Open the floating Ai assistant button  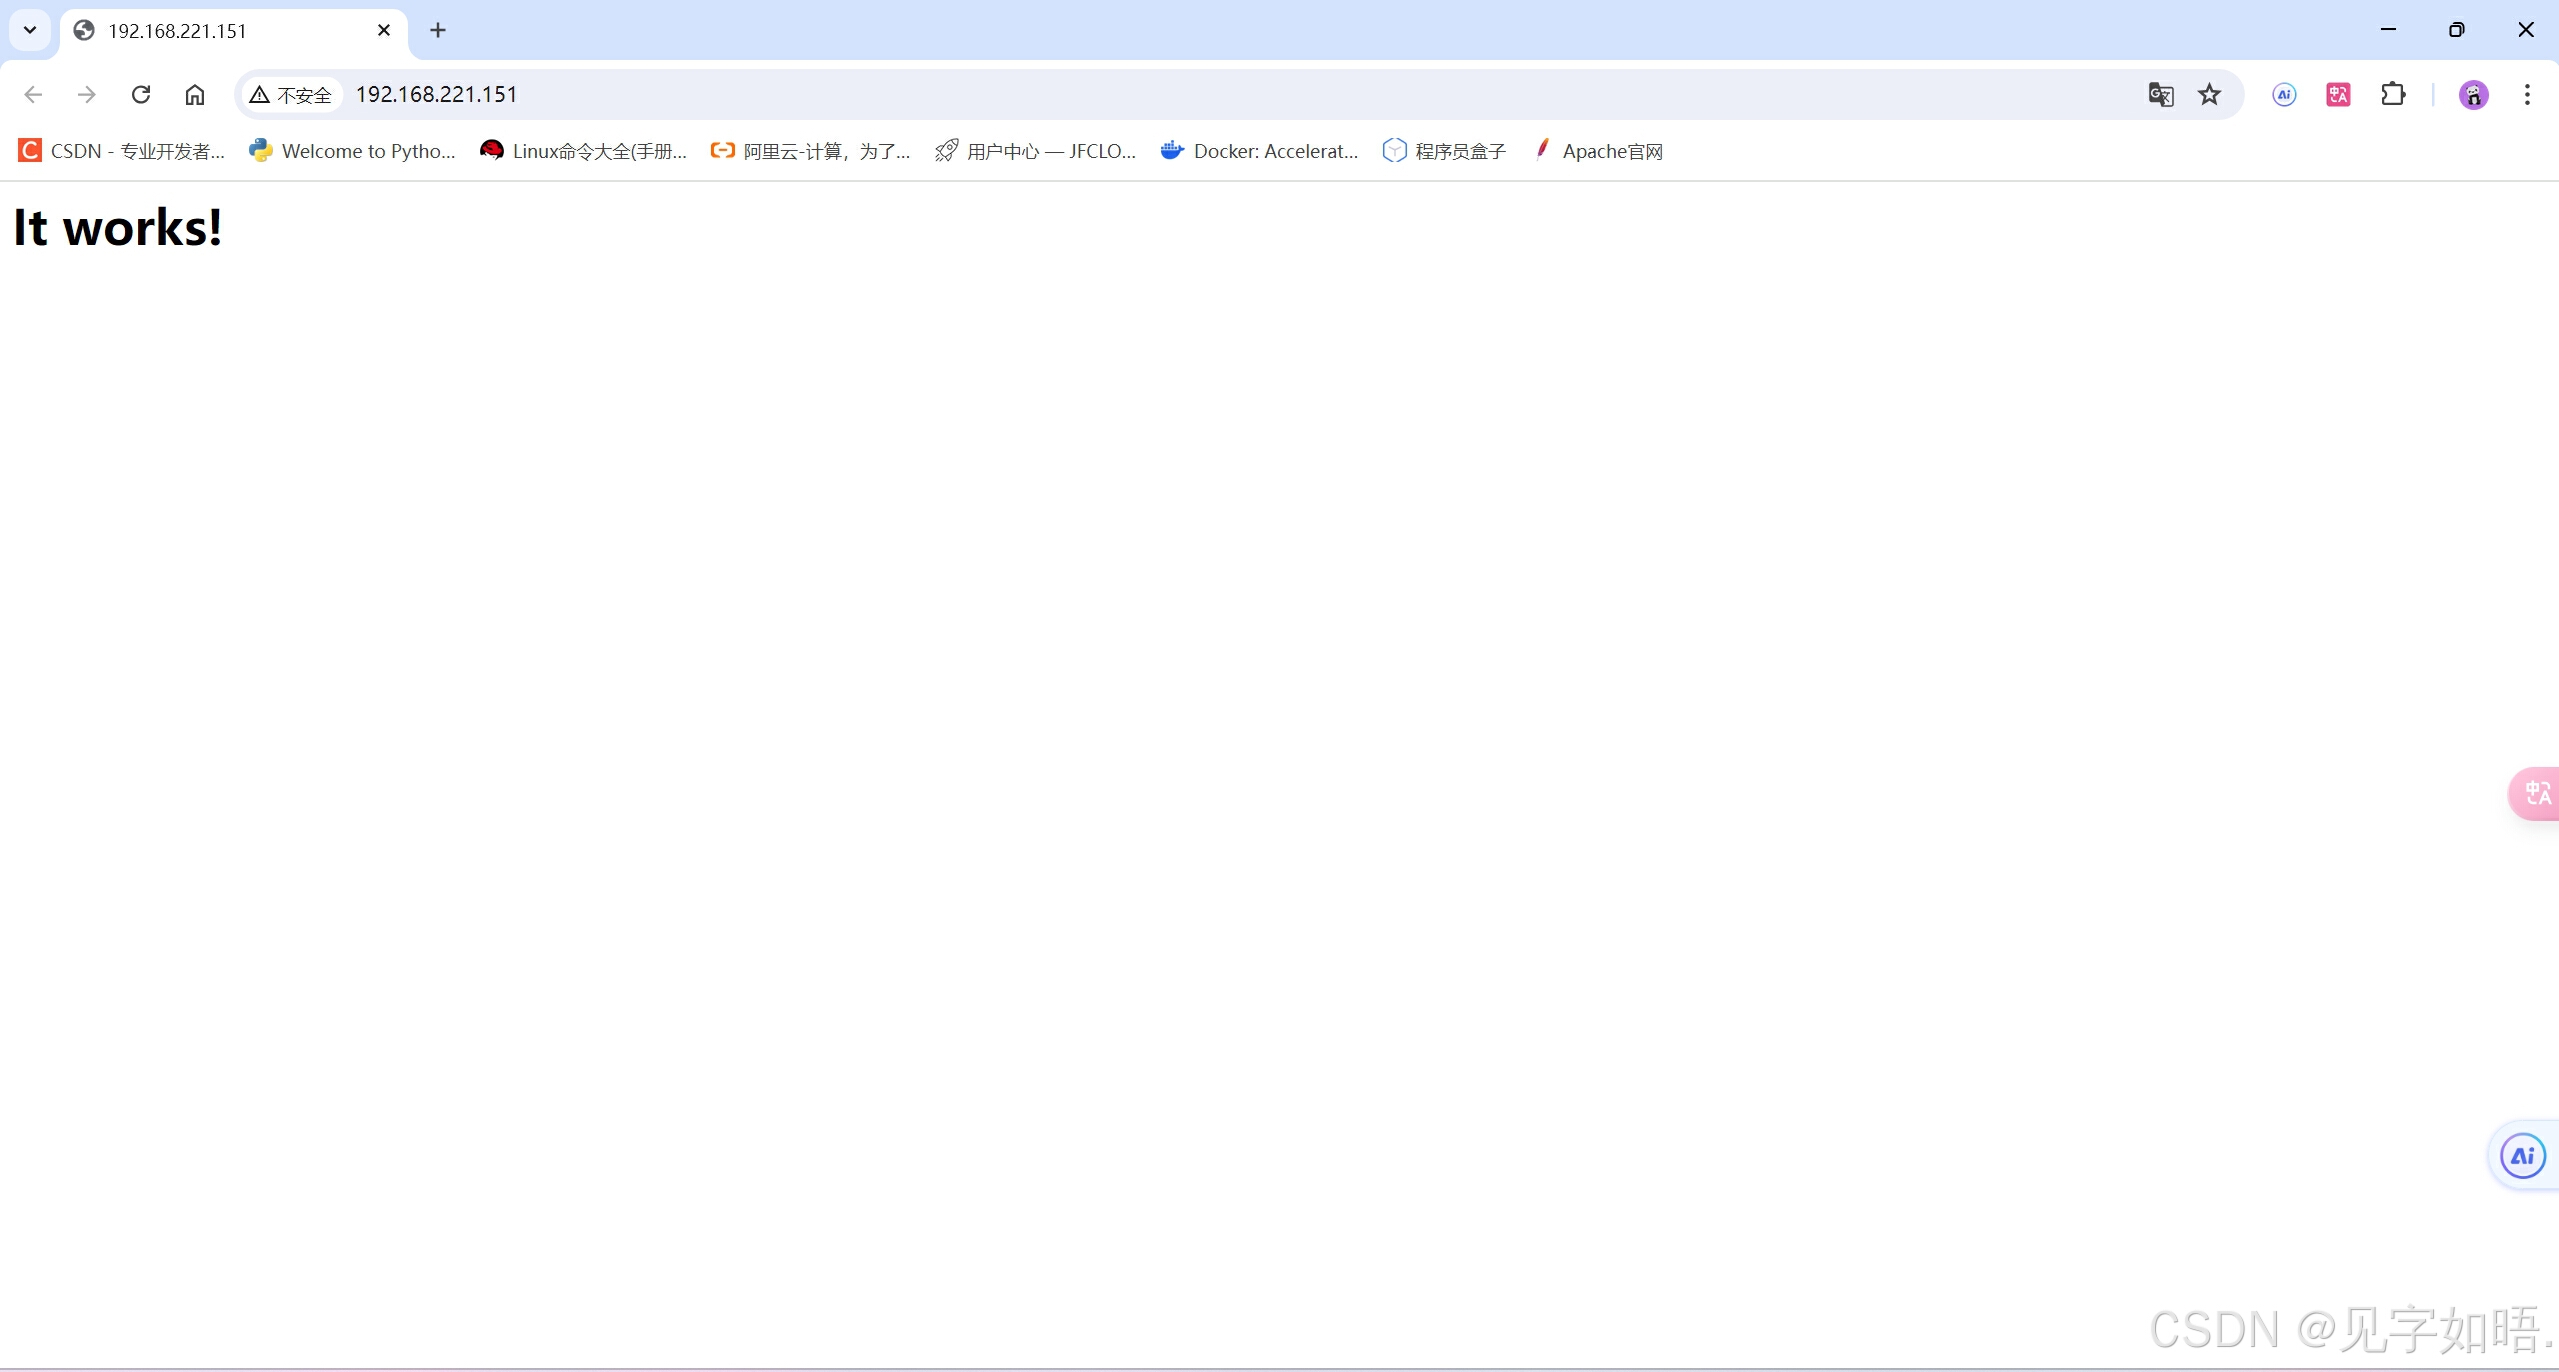[2522, 1156]
